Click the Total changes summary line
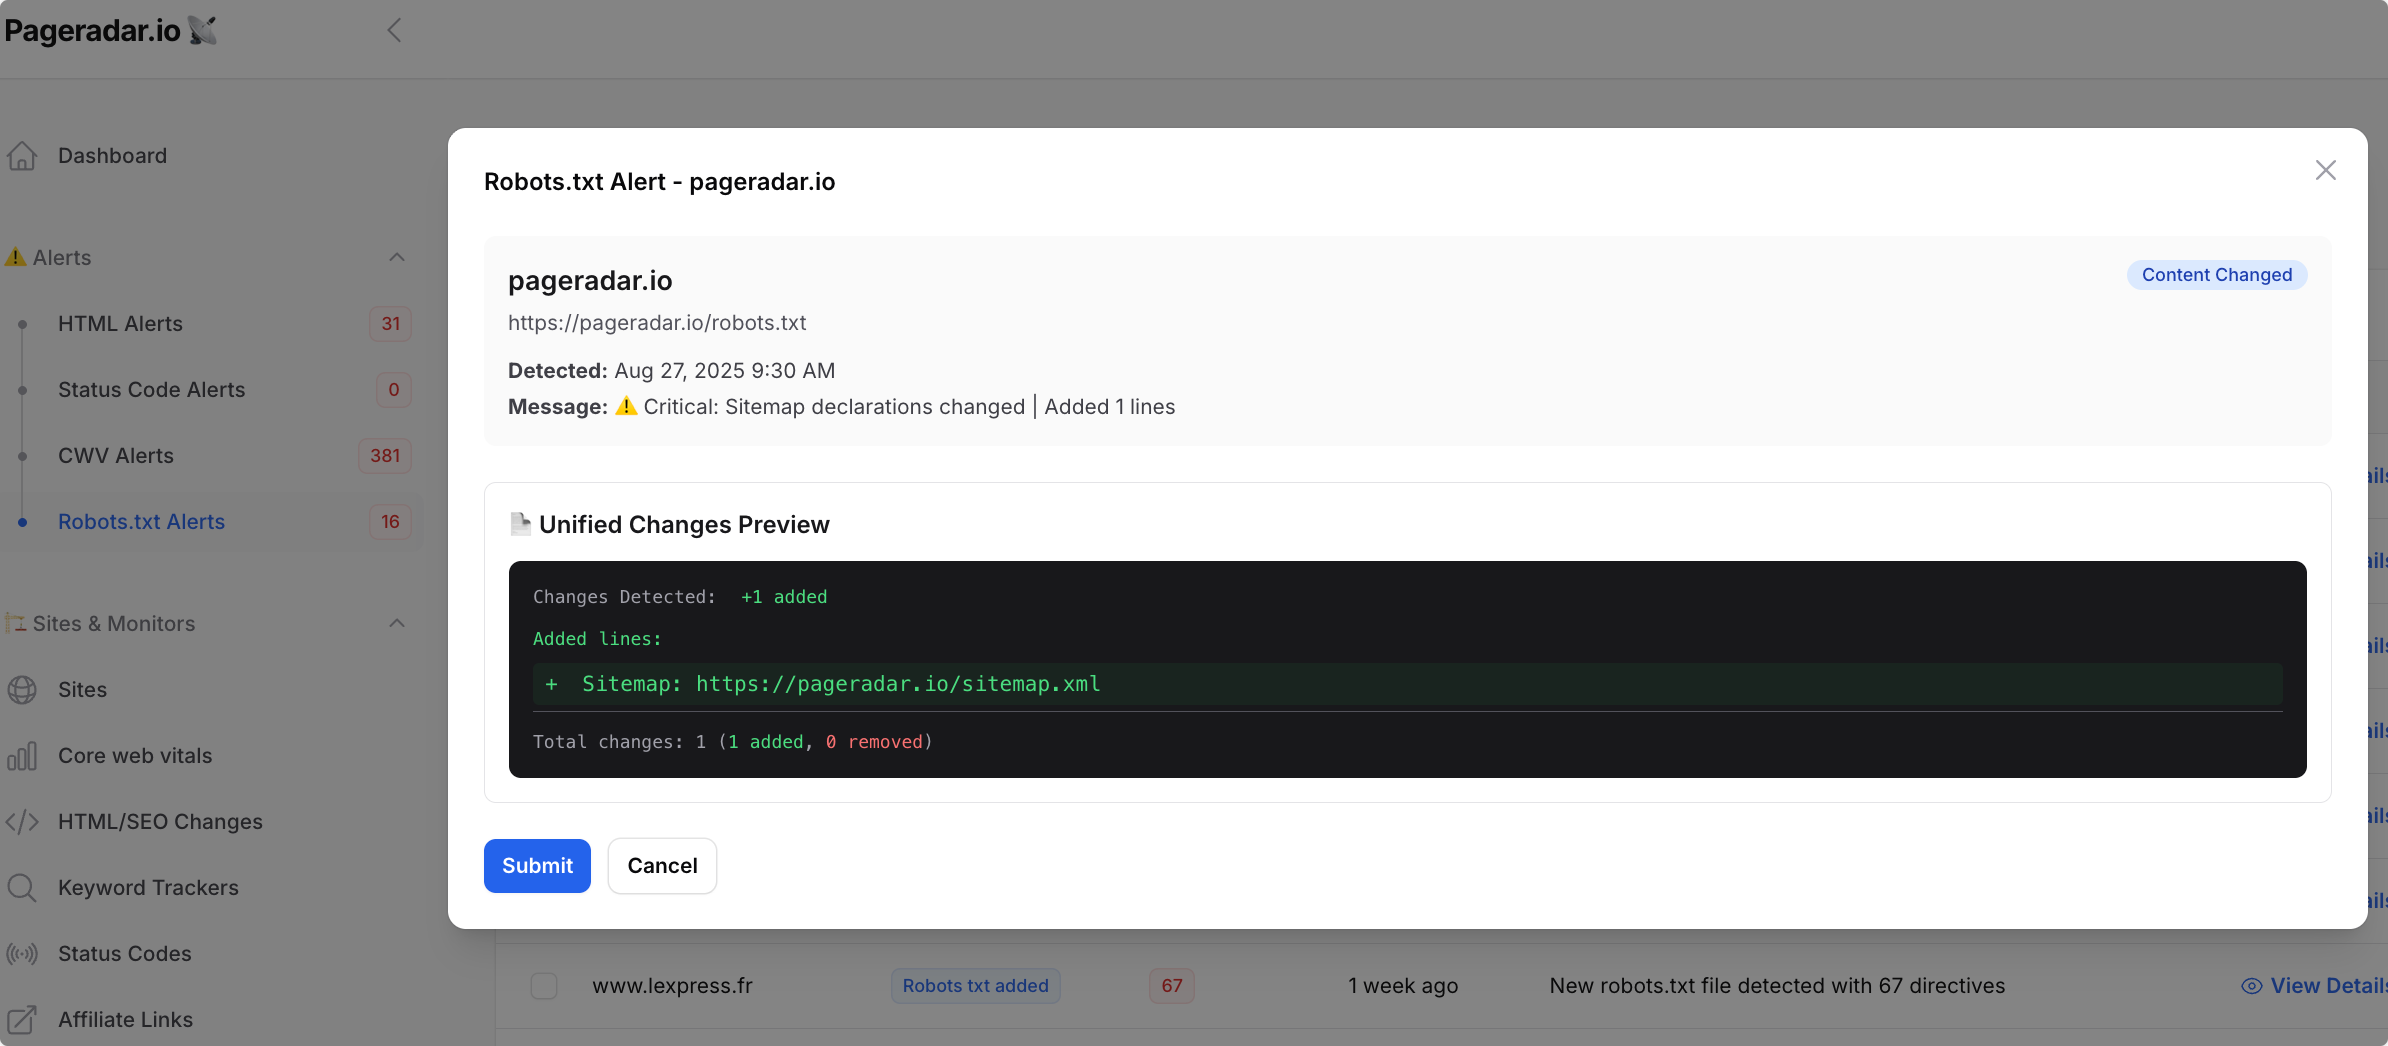Image resolution: width=2388 pixels, height=1046 pixels. point(732,742)
